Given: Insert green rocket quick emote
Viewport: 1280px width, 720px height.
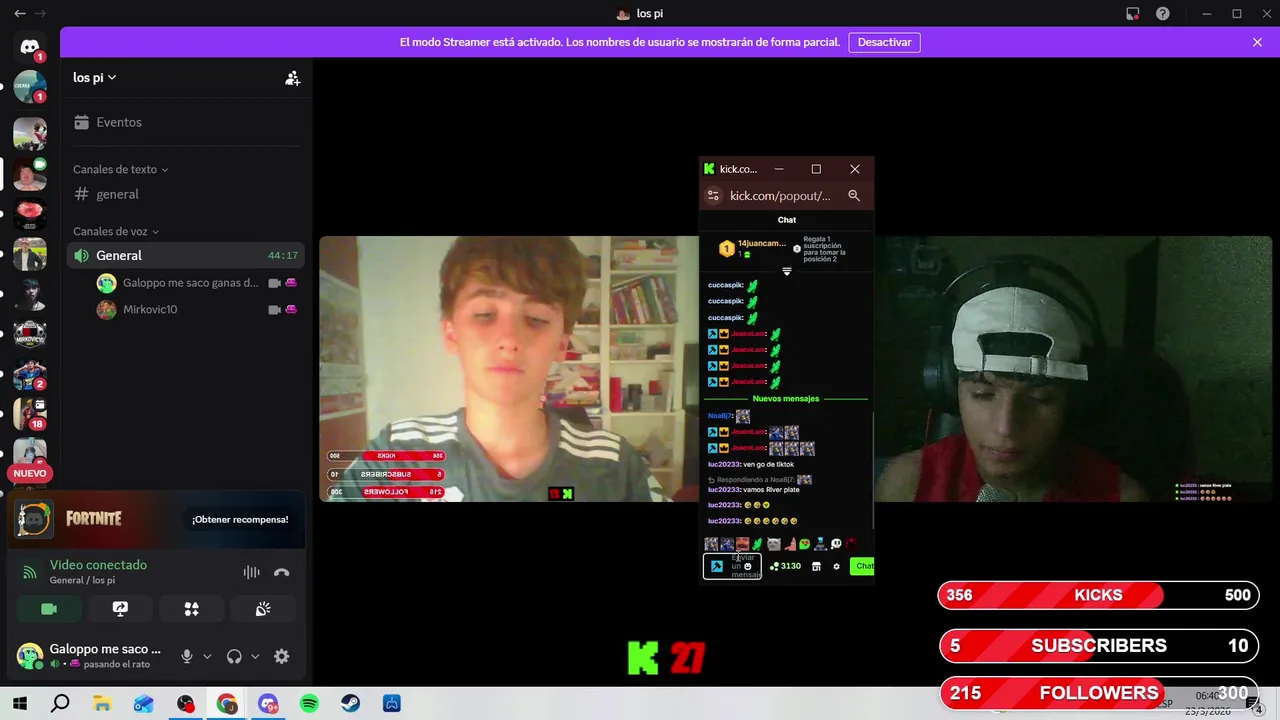Looking at the screenshot, I should (758, 544).
